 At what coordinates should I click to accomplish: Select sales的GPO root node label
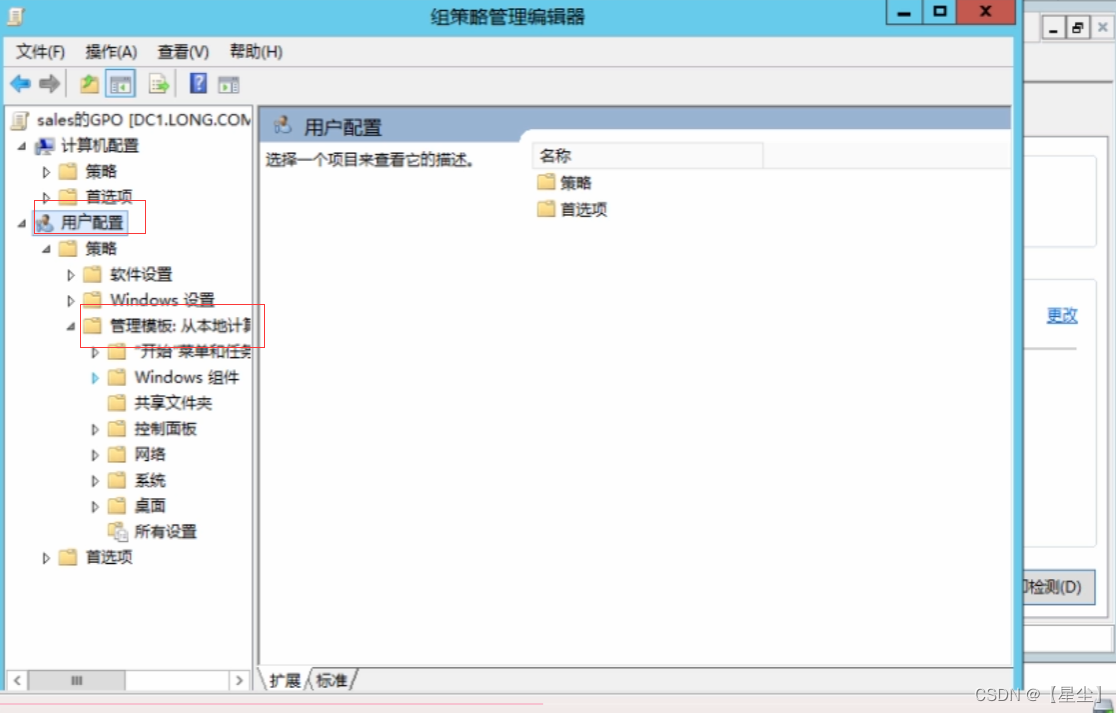coord(144,120)
